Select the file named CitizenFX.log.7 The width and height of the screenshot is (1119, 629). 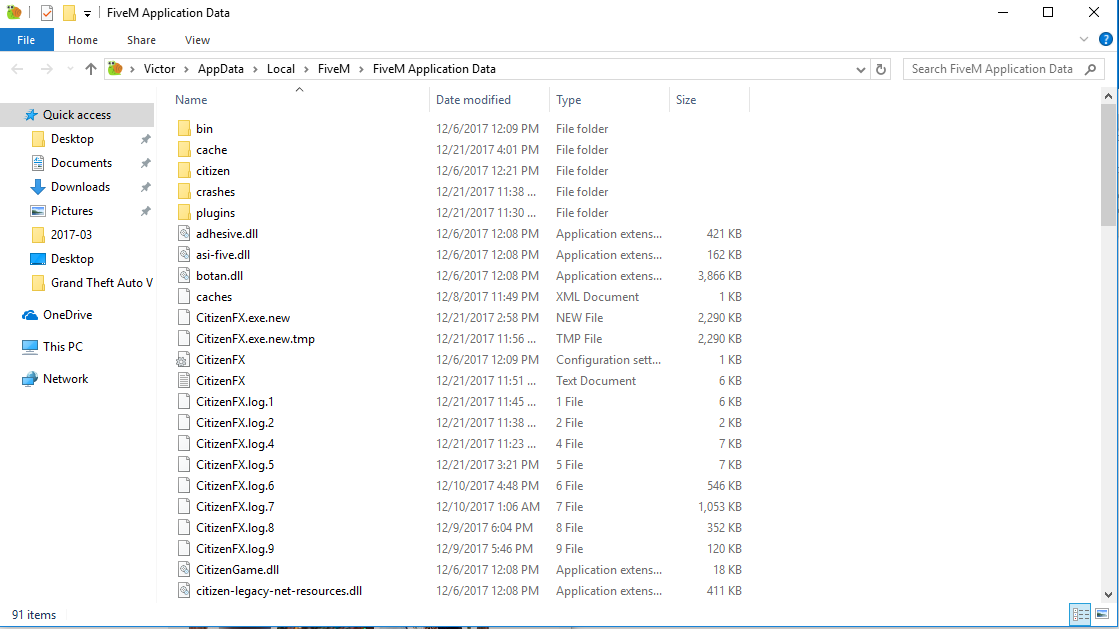(235, 507)
